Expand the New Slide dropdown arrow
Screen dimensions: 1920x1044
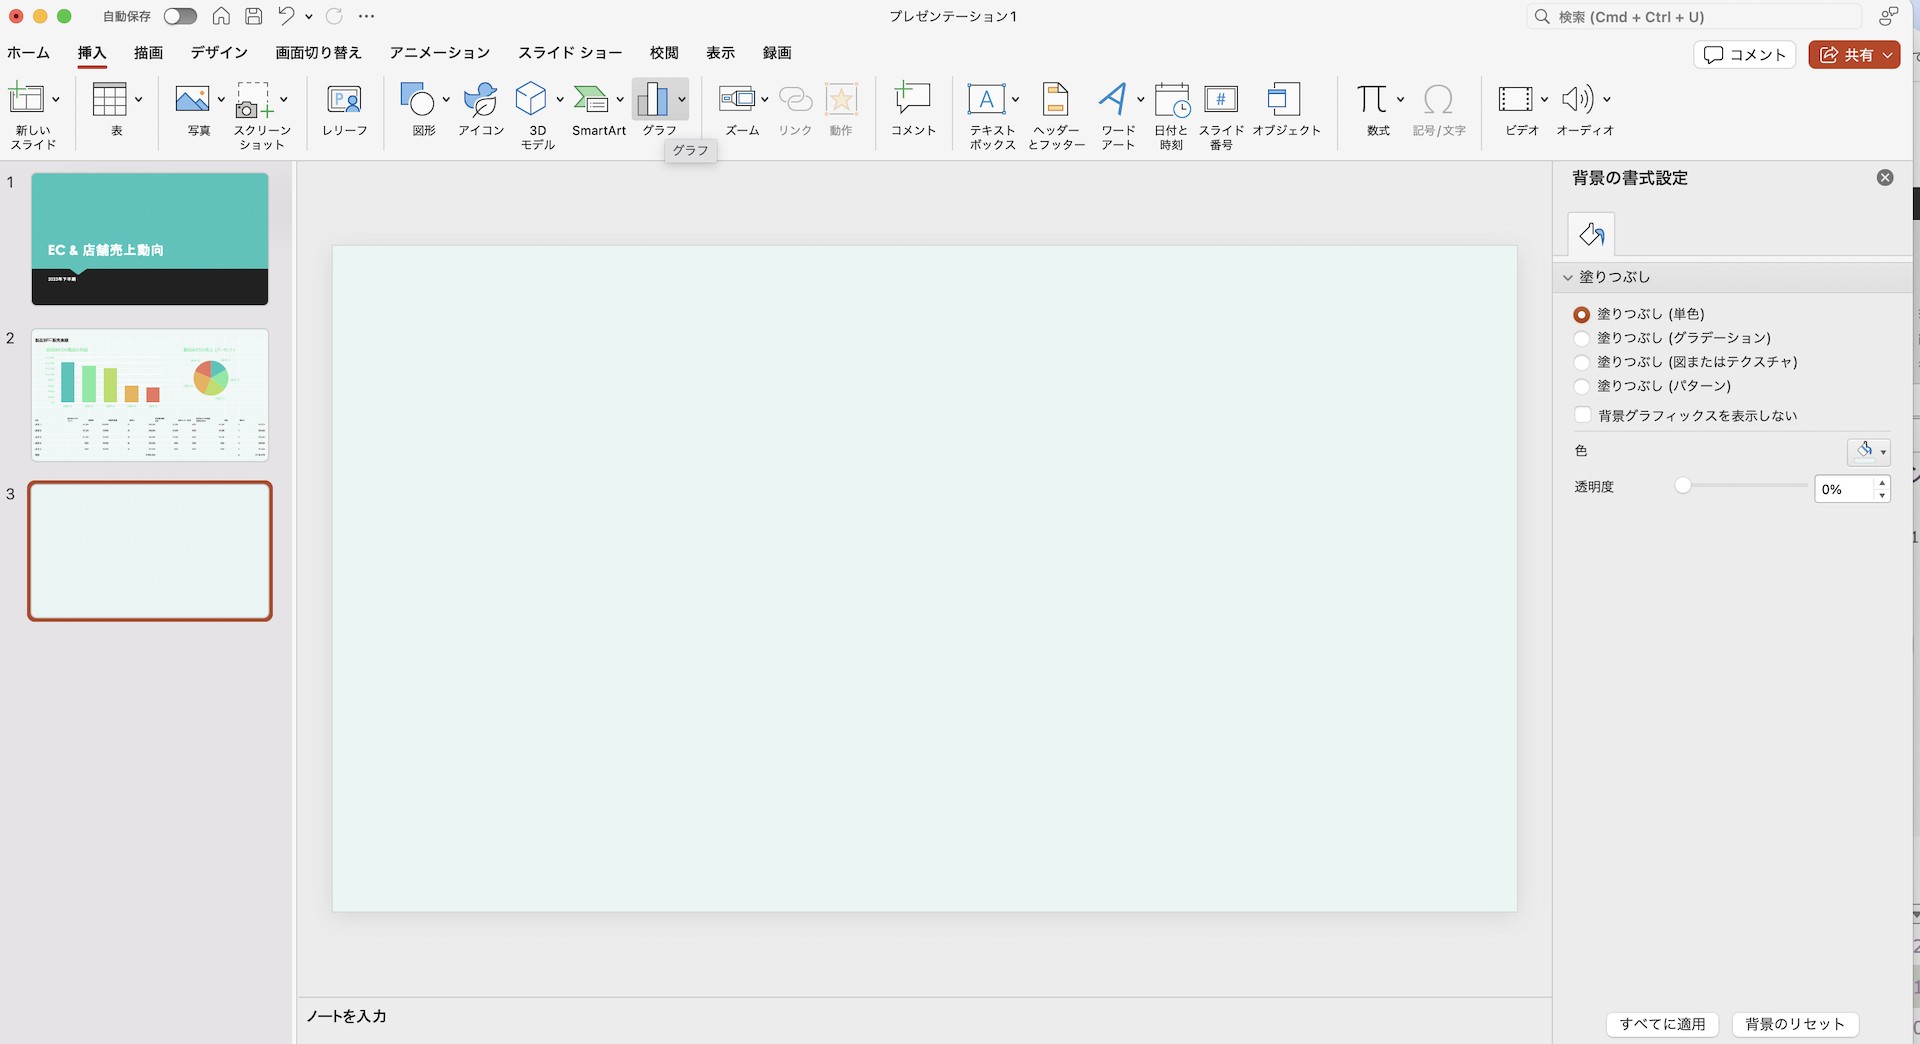[56, 99]
